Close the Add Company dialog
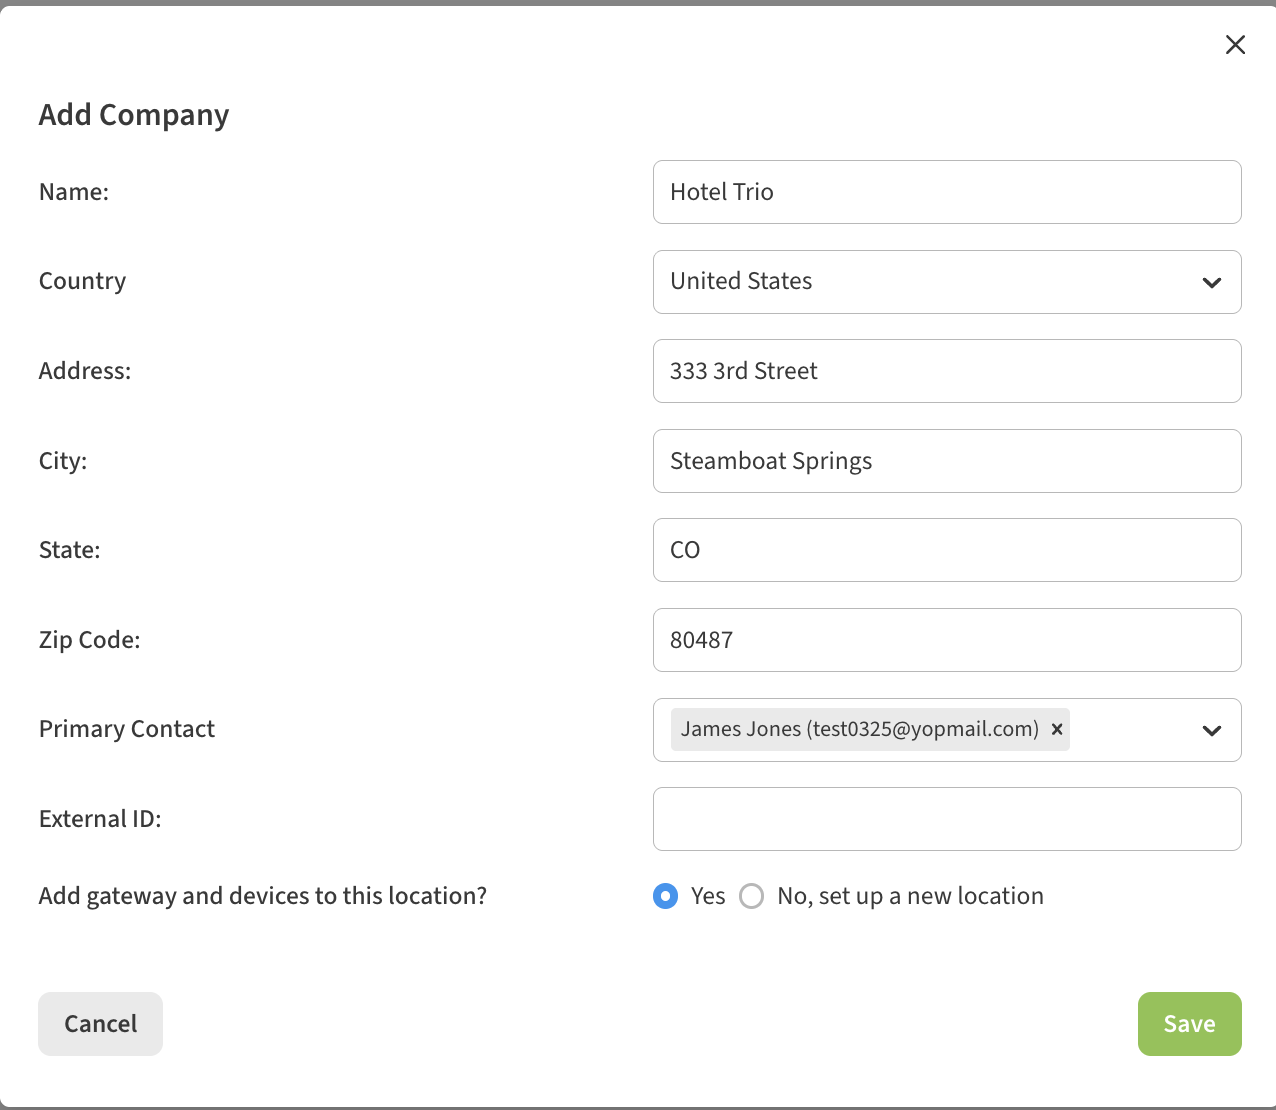 pyautogui.click(x=1235, y=45)
